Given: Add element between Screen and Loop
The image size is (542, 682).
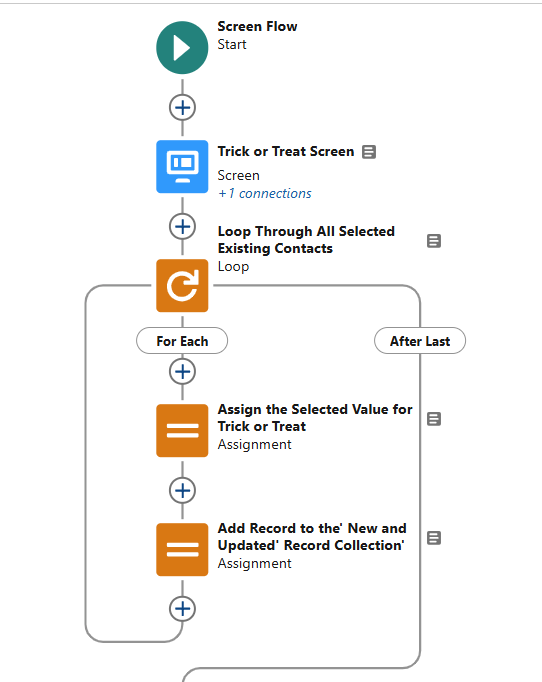Looking at the screenshot, I should coord(182,227).
